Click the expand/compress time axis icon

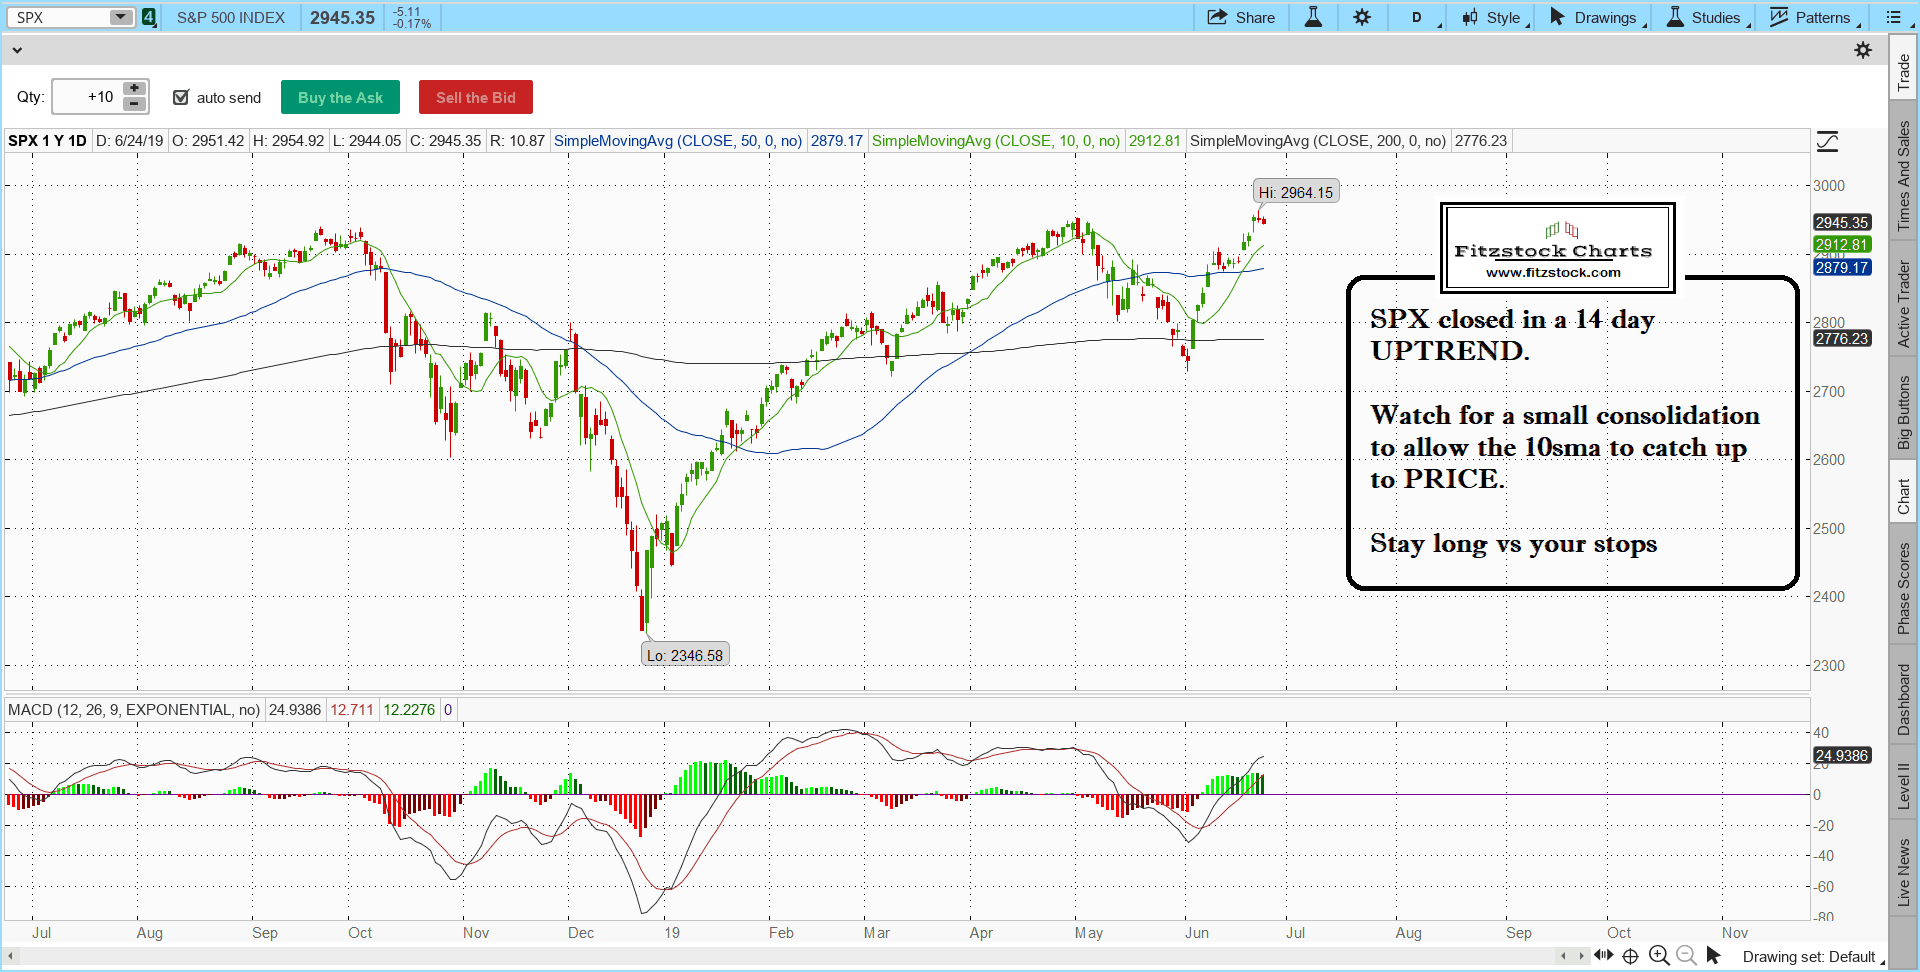[1603, 956]
